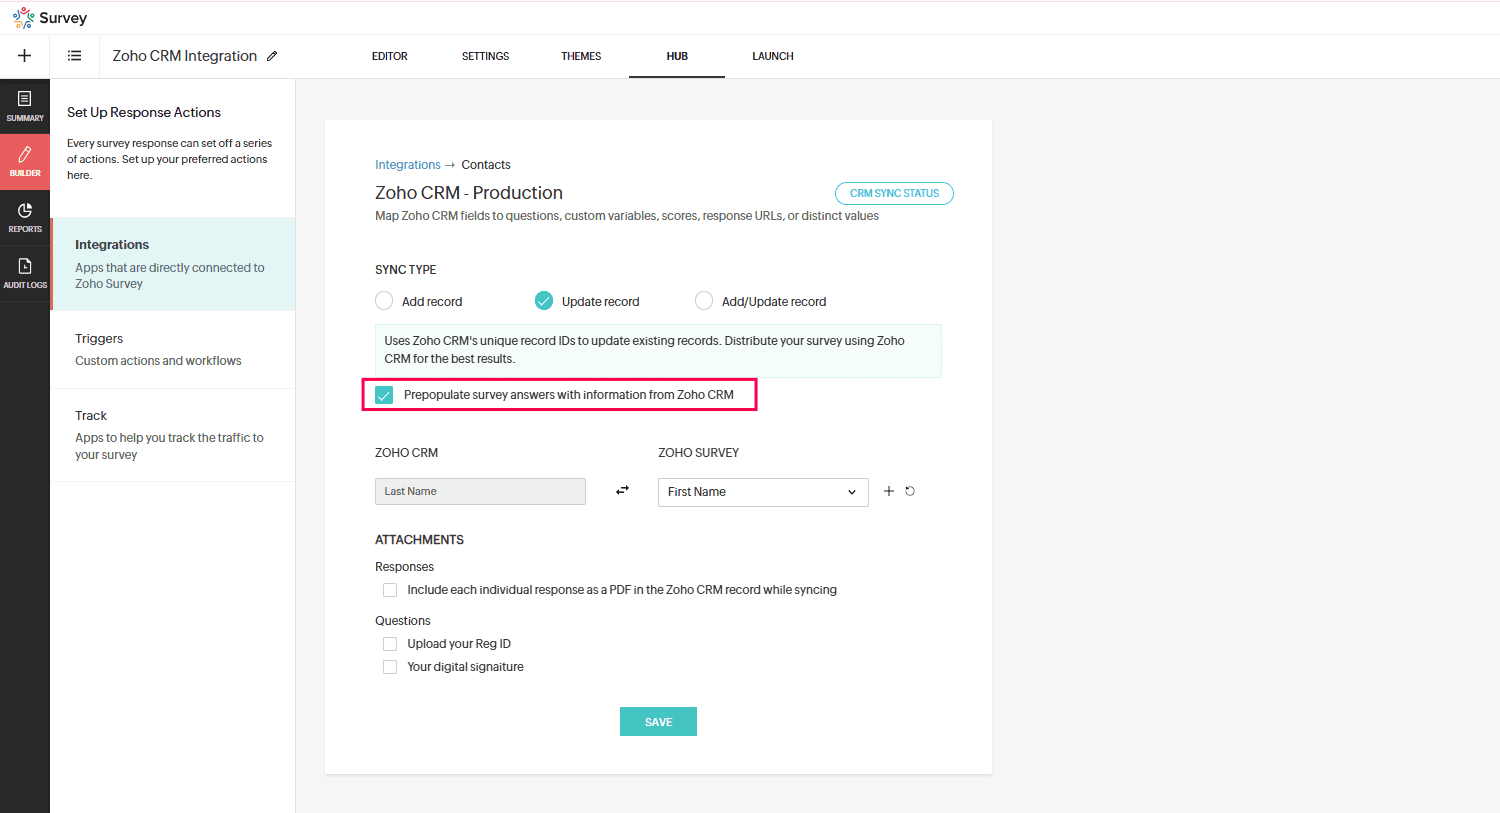This screenshot has height=813, width=1500.
Task: Click the plus icon to create new survey
Action: click(x=25, y=56)
